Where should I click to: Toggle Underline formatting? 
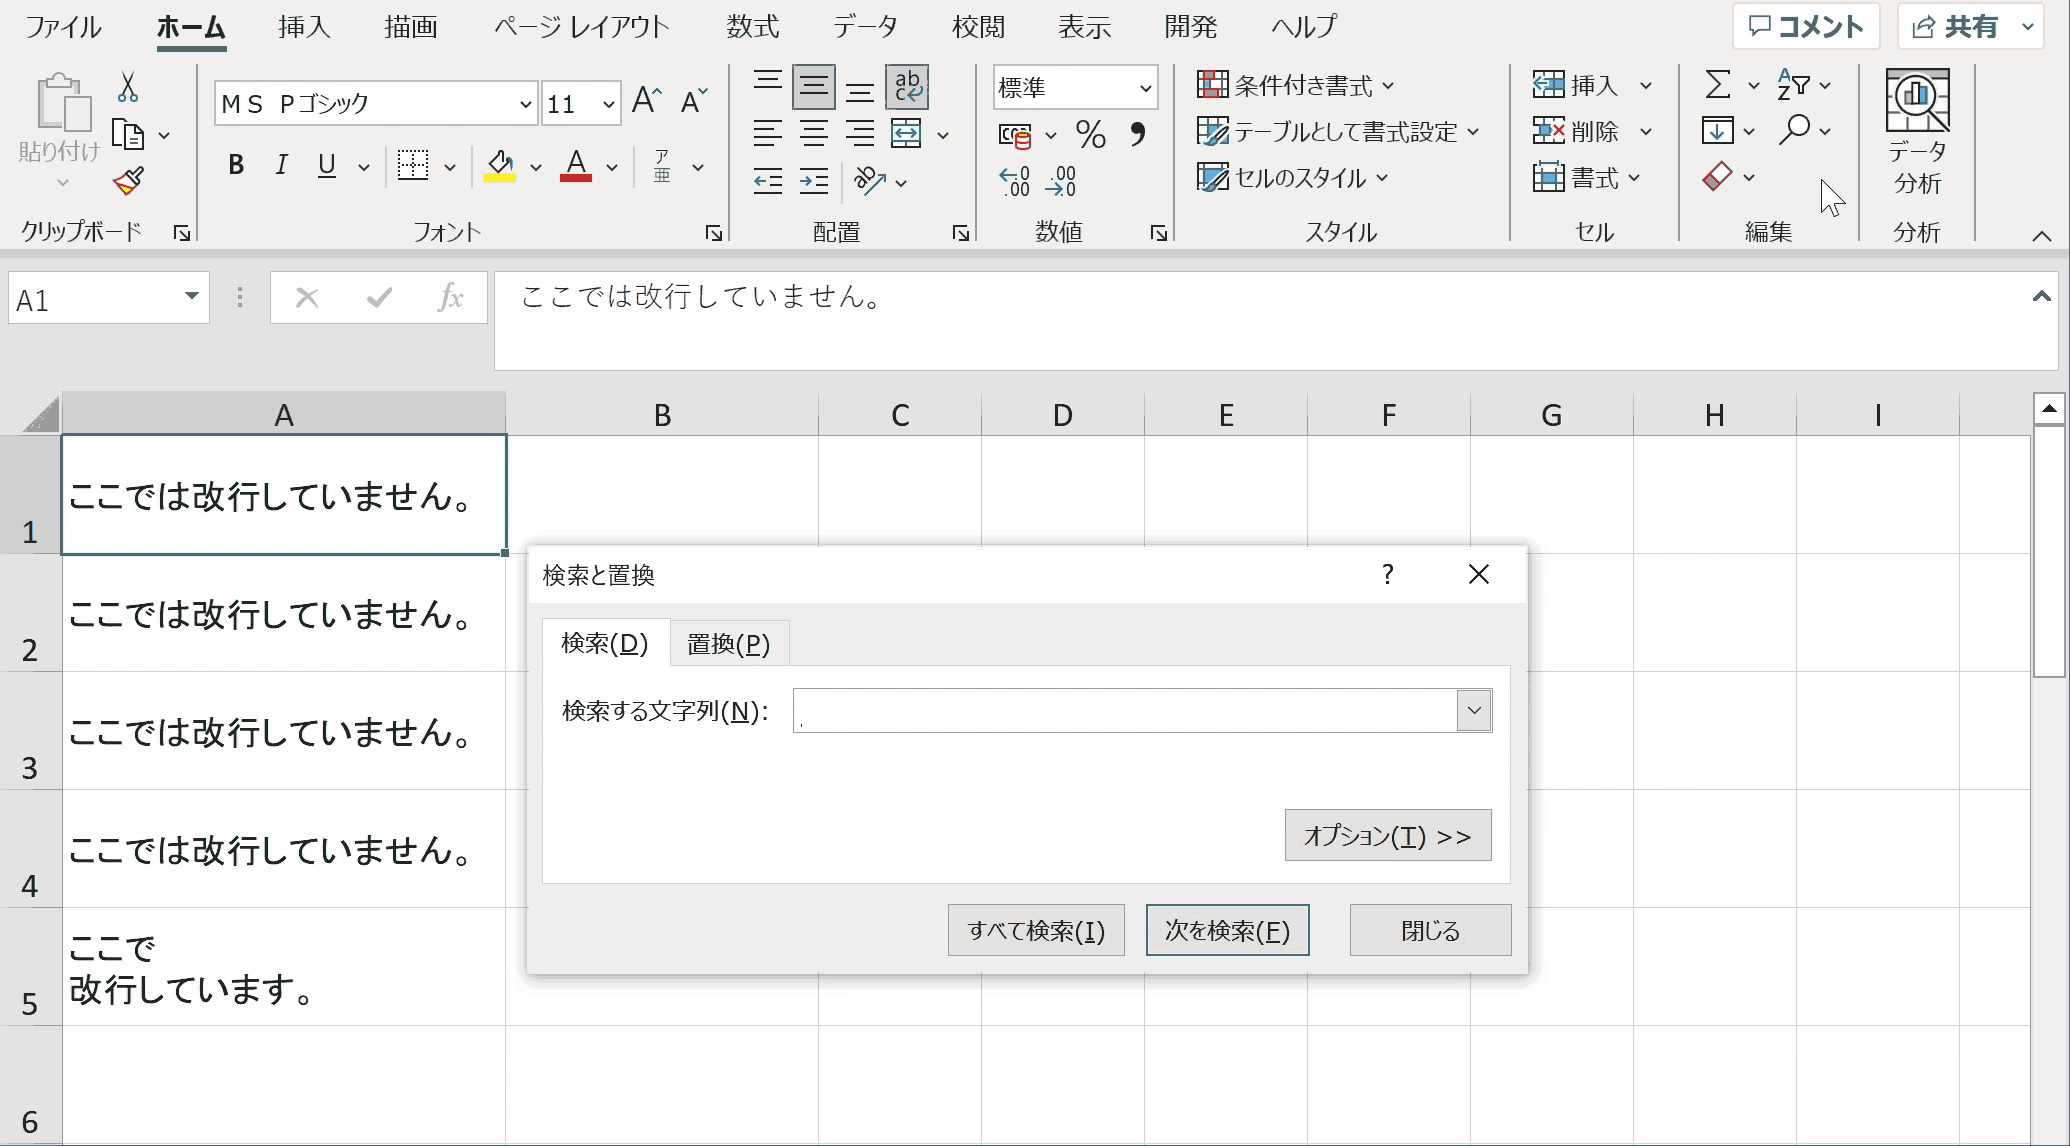327,166
